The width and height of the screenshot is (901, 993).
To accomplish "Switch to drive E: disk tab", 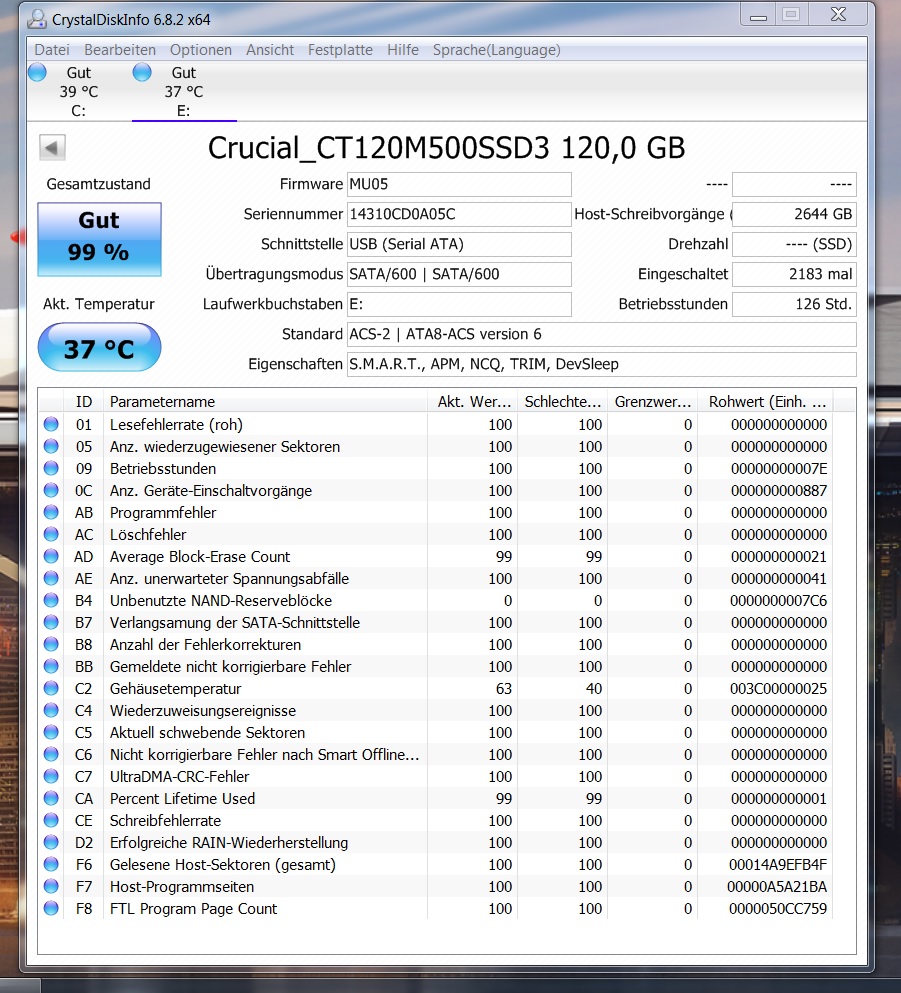I will 184,92.
